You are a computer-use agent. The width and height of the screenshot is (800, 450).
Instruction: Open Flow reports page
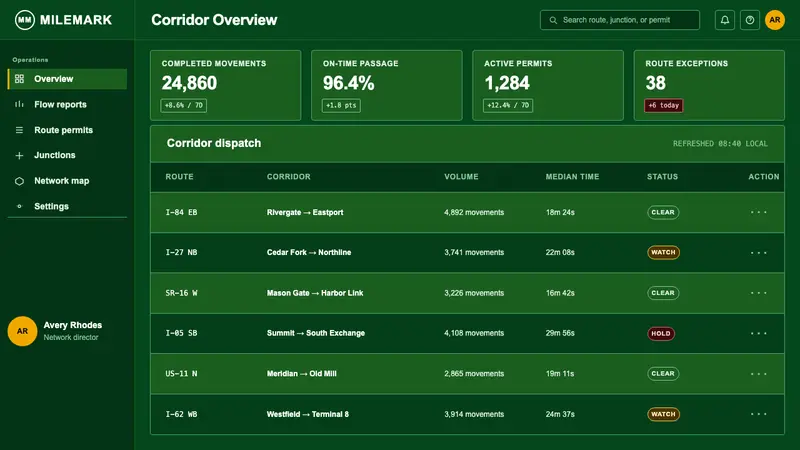point(67,105)
